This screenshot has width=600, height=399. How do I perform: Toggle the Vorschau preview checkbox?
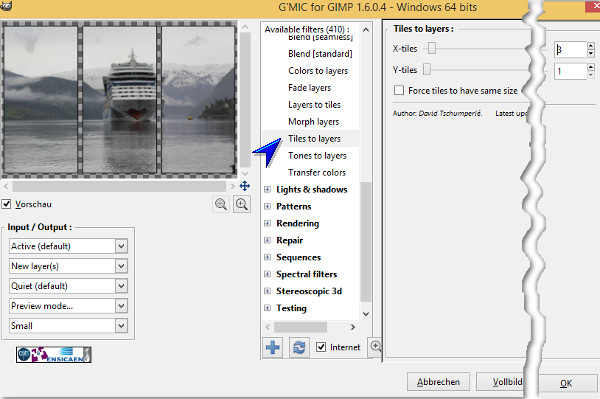pyautogui.click(x=6, y=204)
